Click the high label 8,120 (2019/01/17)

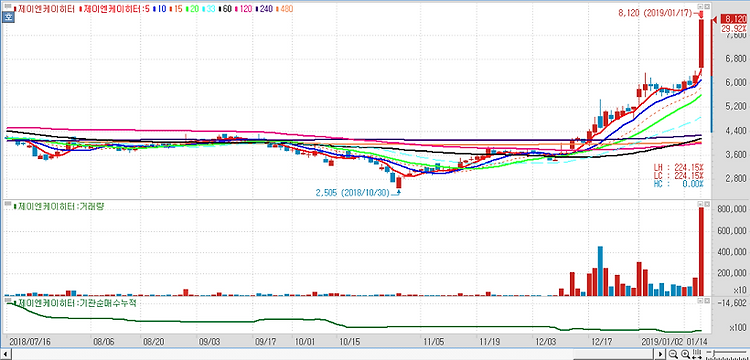[x=655, y=14]
